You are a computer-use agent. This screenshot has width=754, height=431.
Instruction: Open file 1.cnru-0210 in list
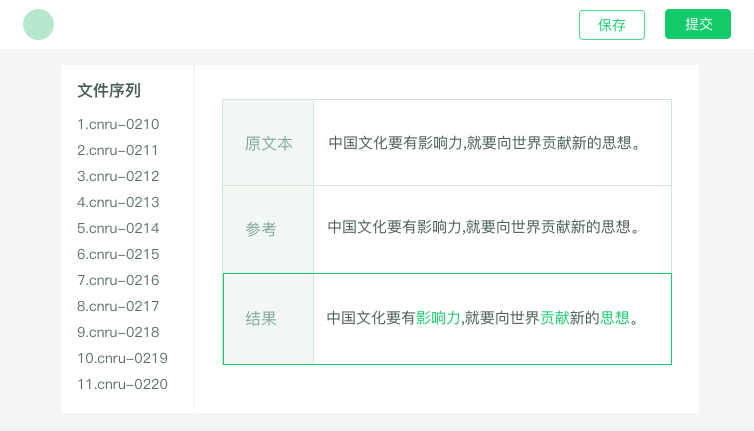pos(118,124)
